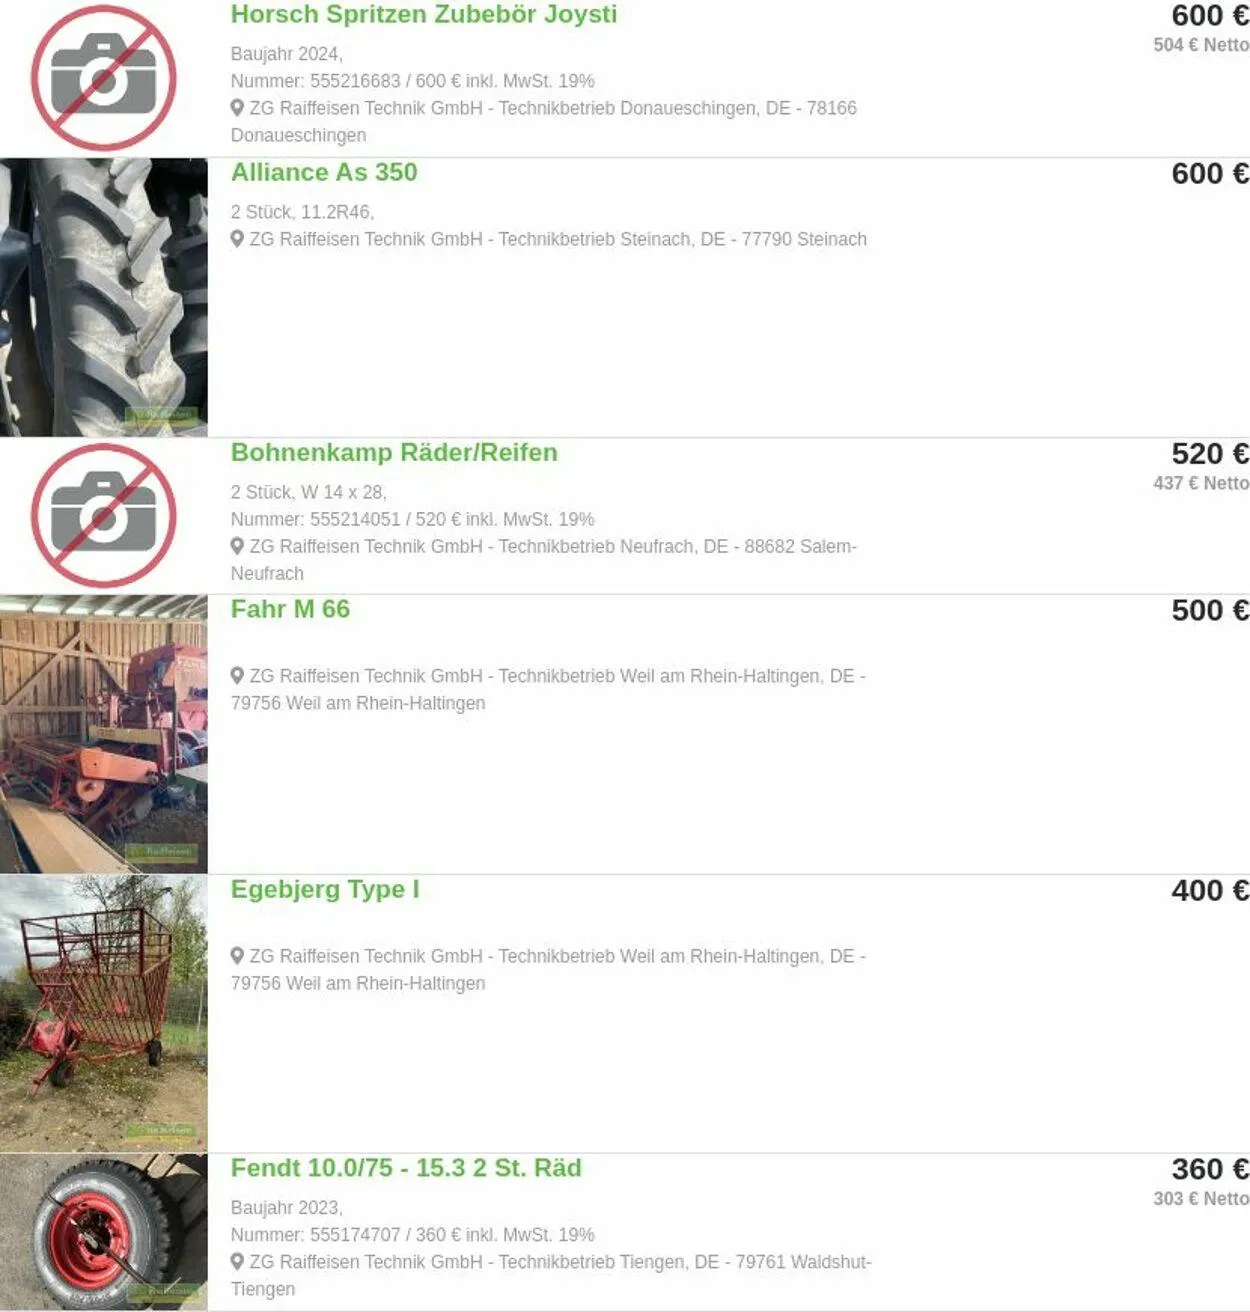Open the Fahr M 66 listing title
The width and height of the screenshot is (1250, 1312).
coord(290,609)
